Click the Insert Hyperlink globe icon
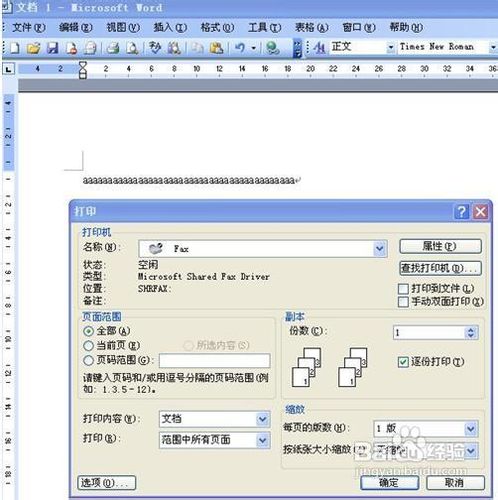 [272, 48]
